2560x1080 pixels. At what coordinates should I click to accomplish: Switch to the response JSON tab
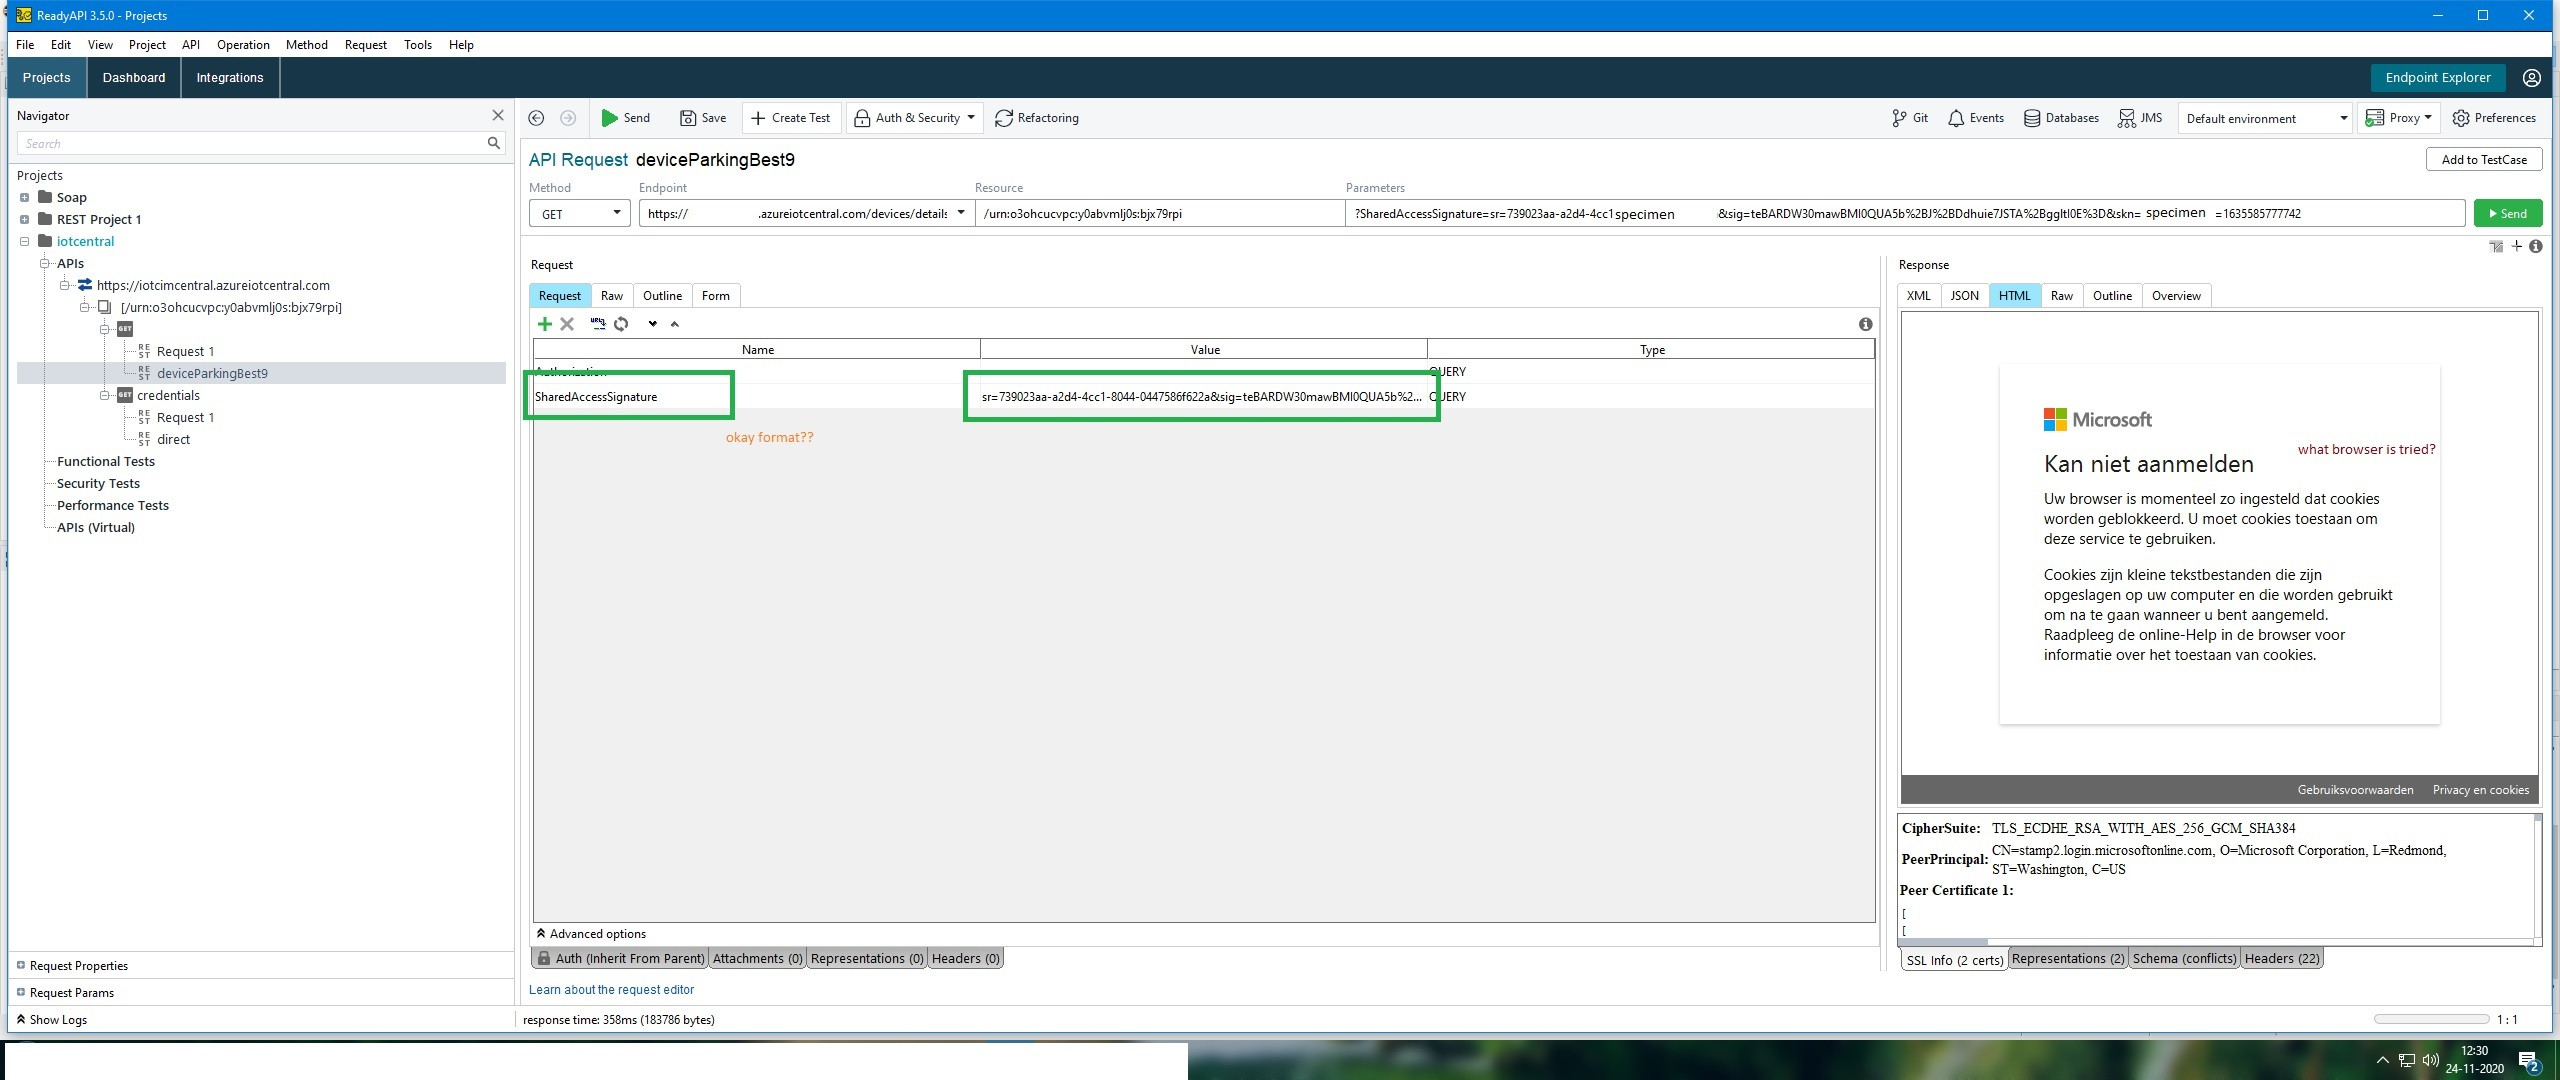[1963, 296]
